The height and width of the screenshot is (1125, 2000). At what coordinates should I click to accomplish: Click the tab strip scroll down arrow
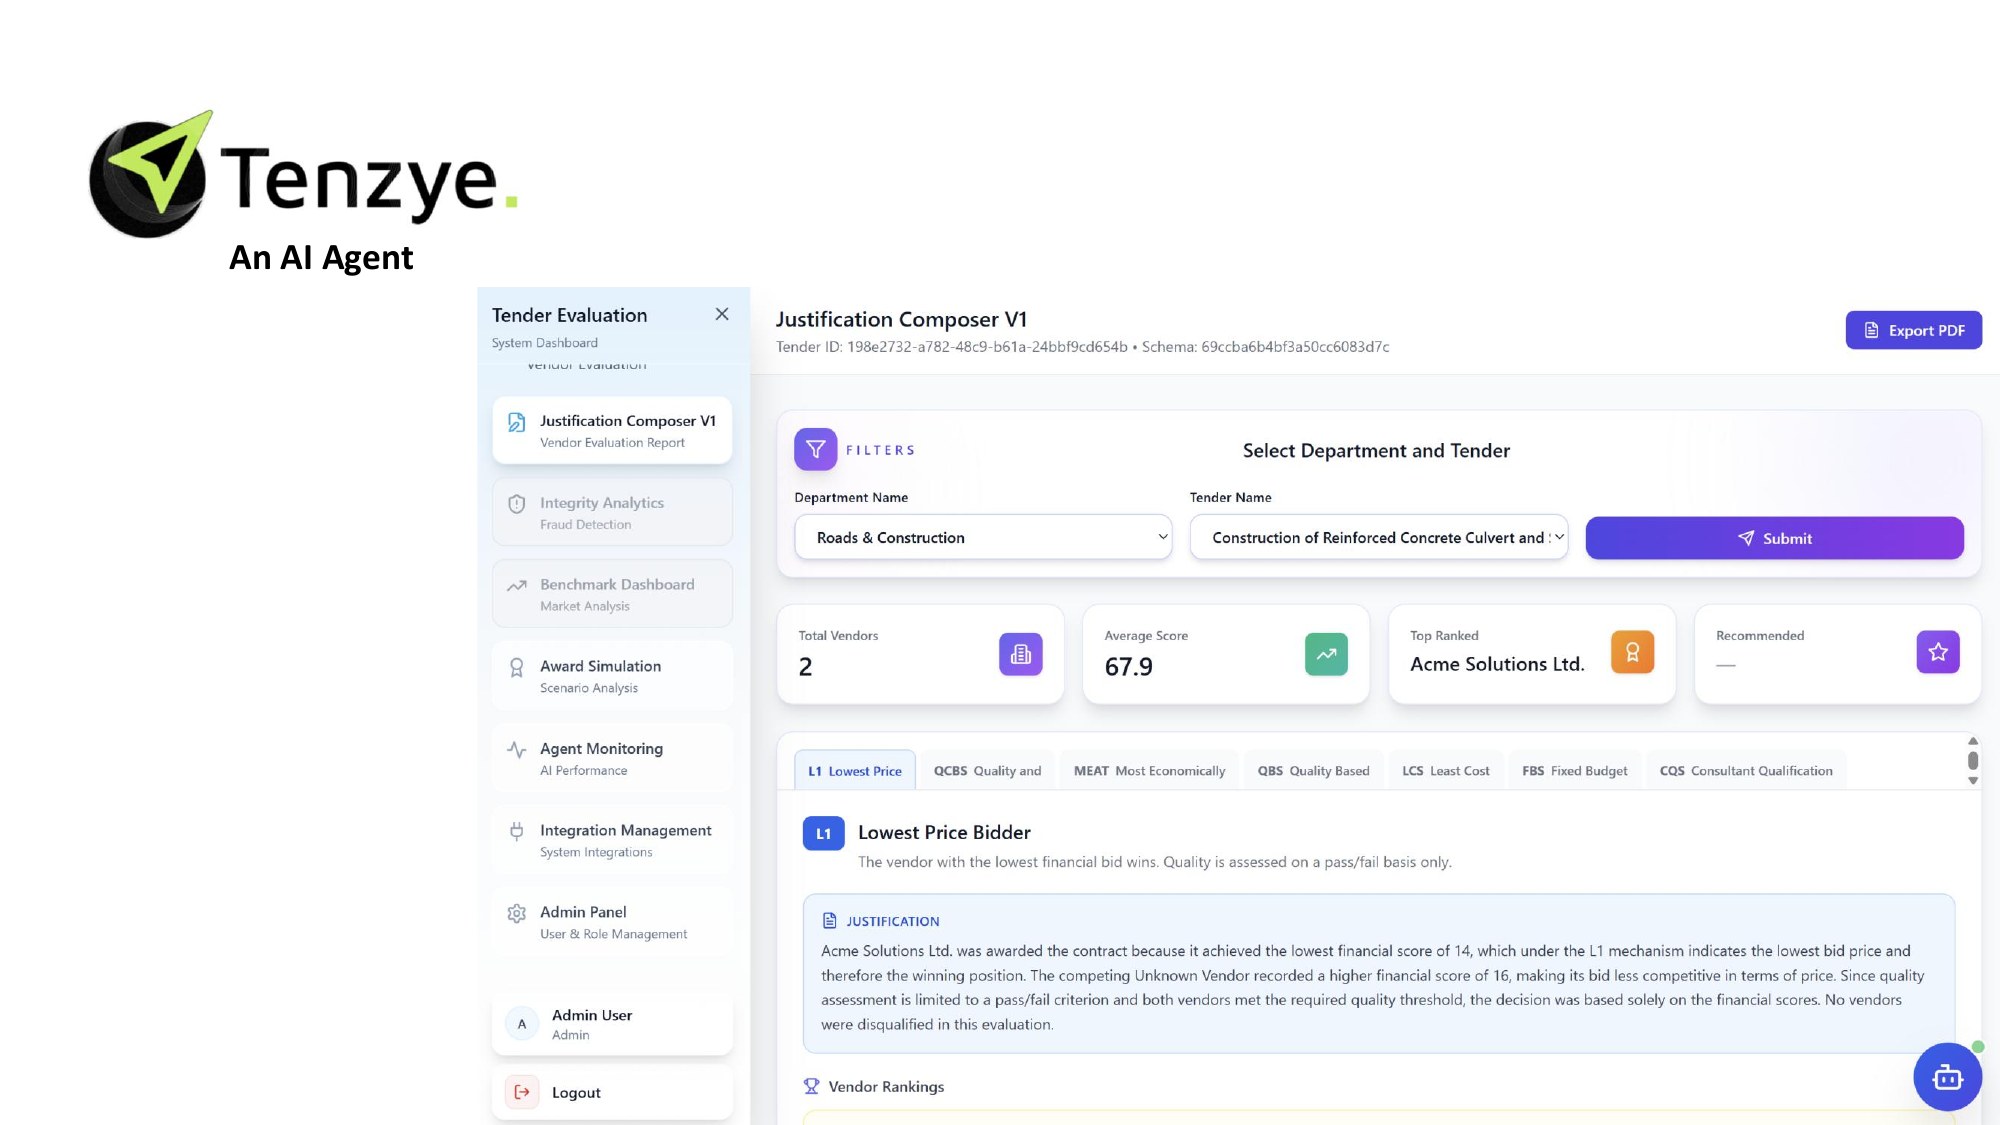[x=1973, y=781]
